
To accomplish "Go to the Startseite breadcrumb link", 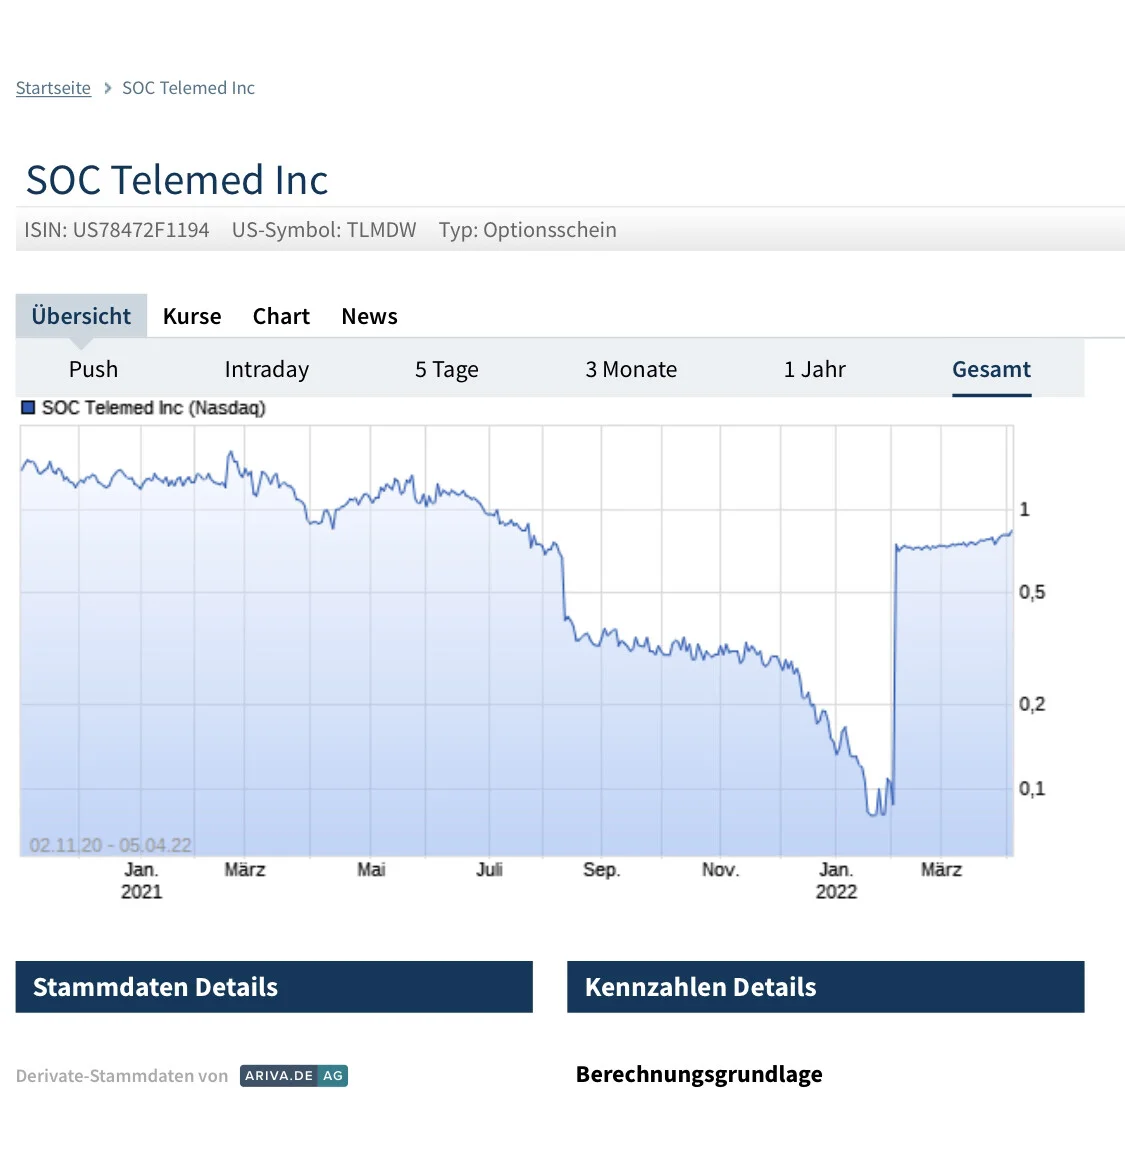I will 53,88.
